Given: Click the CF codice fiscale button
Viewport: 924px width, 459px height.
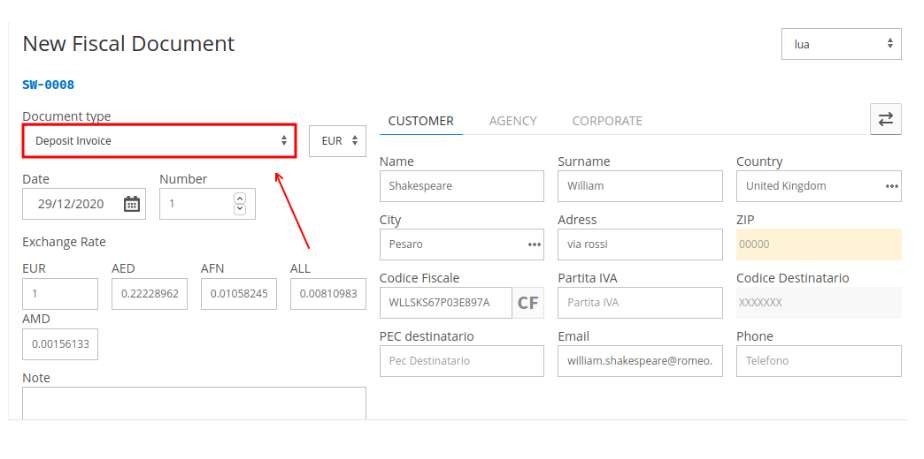Looking at the screenshot, I should tap(527, 303).
